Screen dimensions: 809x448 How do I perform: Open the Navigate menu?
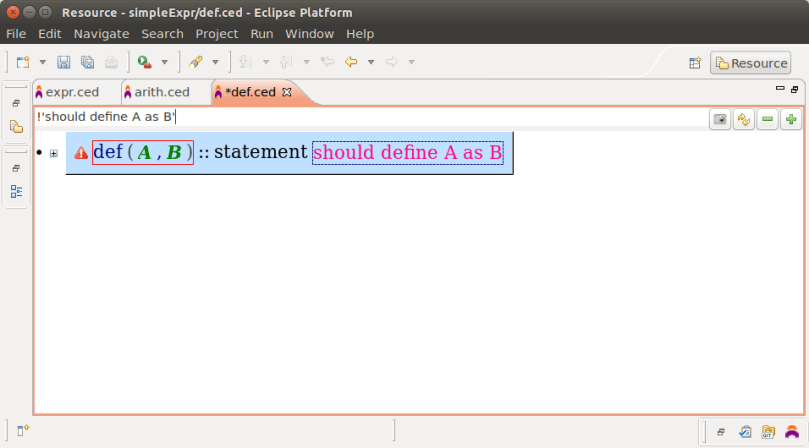tap(101, 33)
